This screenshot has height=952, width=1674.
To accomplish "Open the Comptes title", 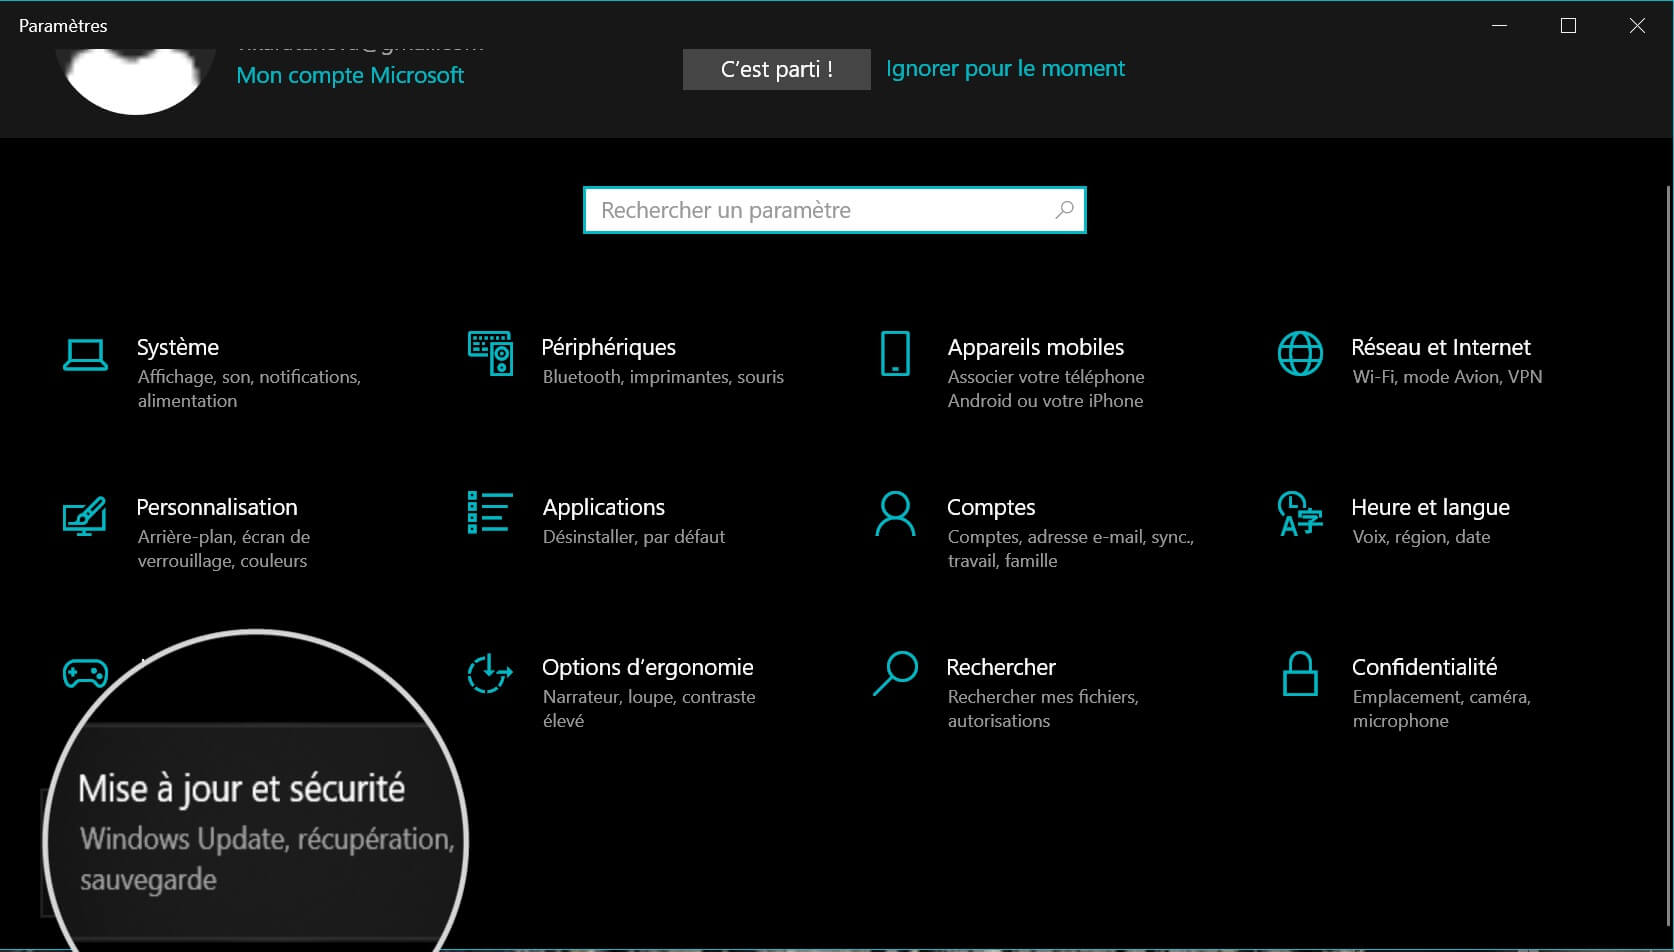I will pyautogui.click(x=991, y=507).
